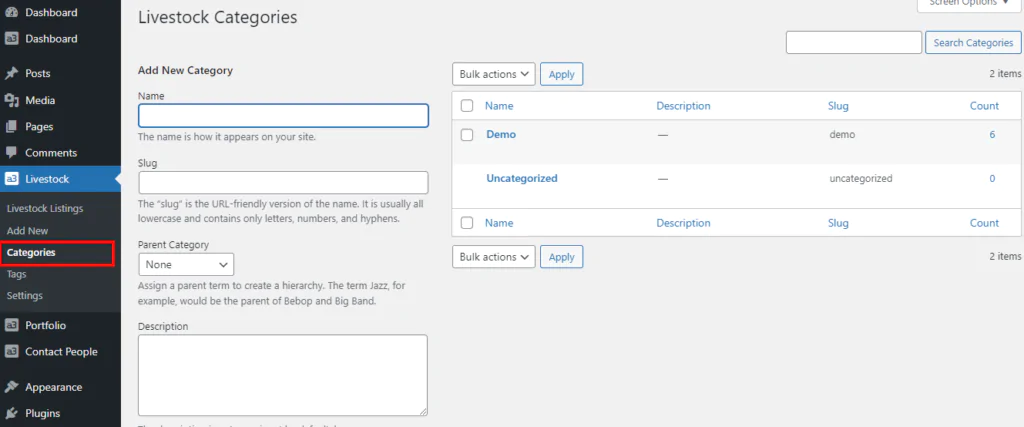This screenshot has width=1024, height=427.
Task: Click the Posts pin icon in sidebar
Action: pos(11,73)
